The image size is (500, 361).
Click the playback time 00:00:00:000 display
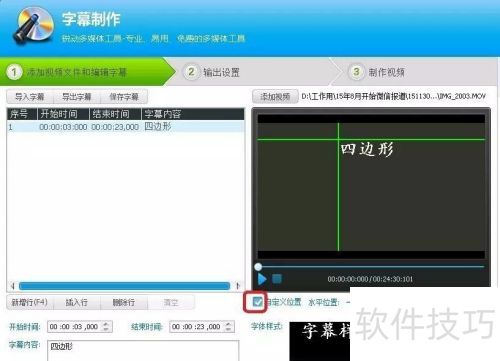(348, 279)
